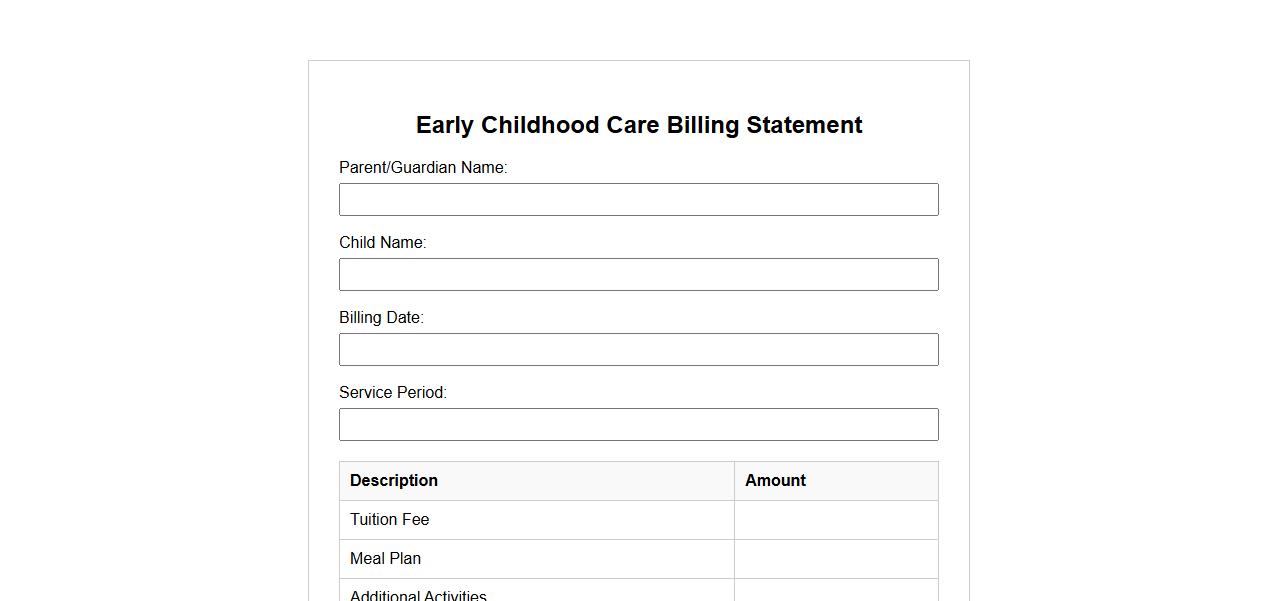Click the 'Parent/Guardian Name:' label
1278x601 pixels.
coord(423,168)
